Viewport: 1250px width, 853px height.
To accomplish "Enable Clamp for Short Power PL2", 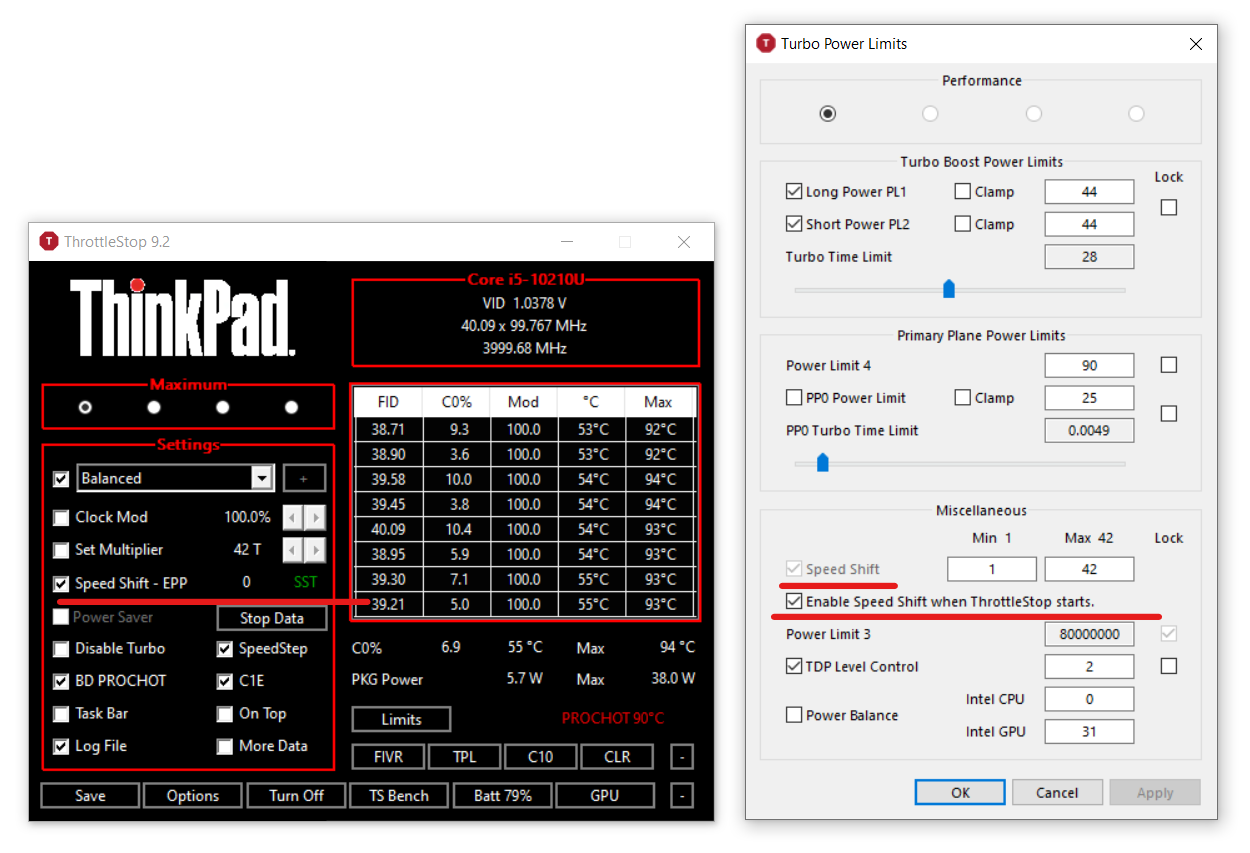I will click(962, 224).
